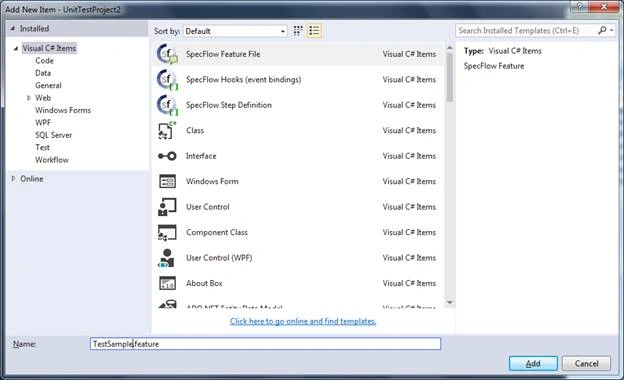Click the SpecFlow Feature File name text
The width and height of the screenshot is (624, 380).
[x=223, y=54]
